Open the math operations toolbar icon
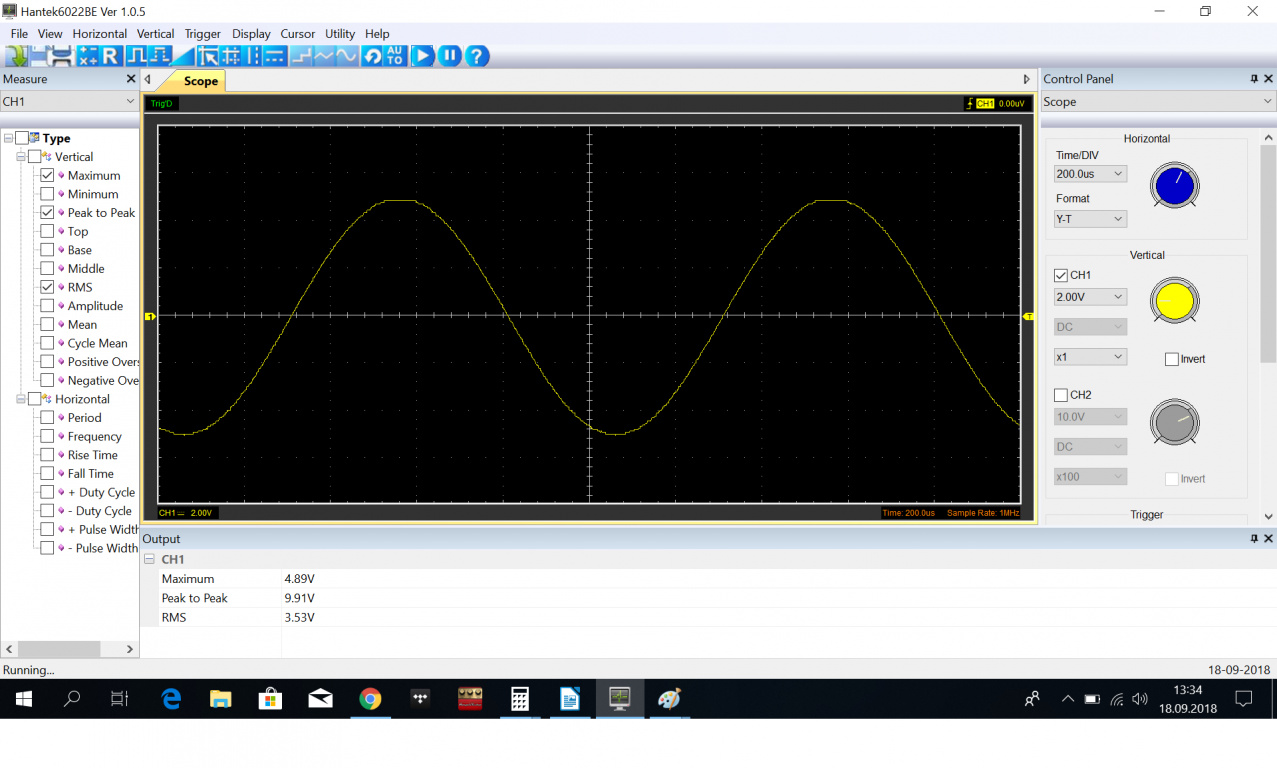Image resolution: width=1277 pixels, height=768 pixels. coord(87,56)
